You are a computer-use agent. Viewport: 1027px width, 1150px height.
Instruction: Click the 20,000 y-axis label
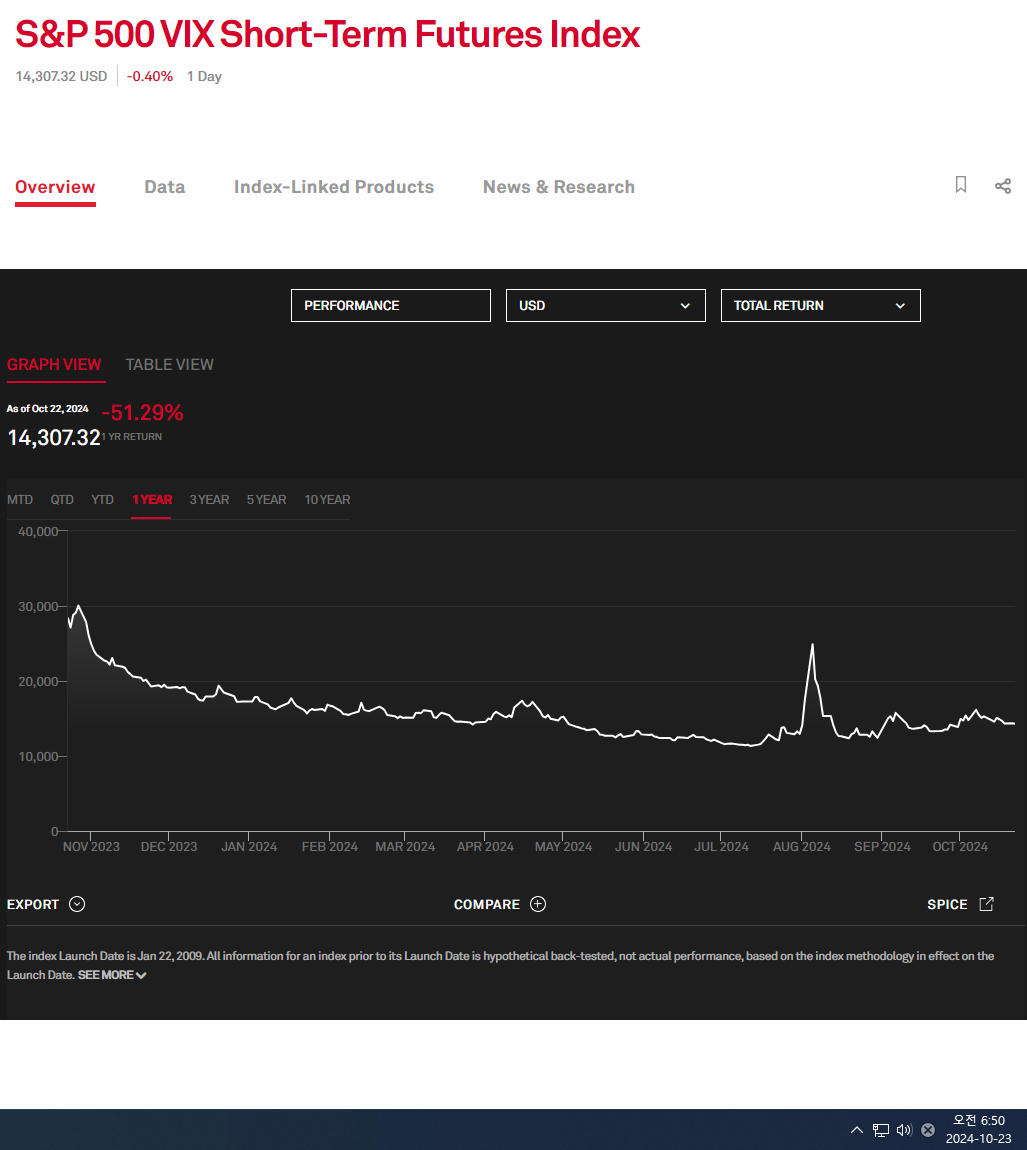(x=38, y=681)
